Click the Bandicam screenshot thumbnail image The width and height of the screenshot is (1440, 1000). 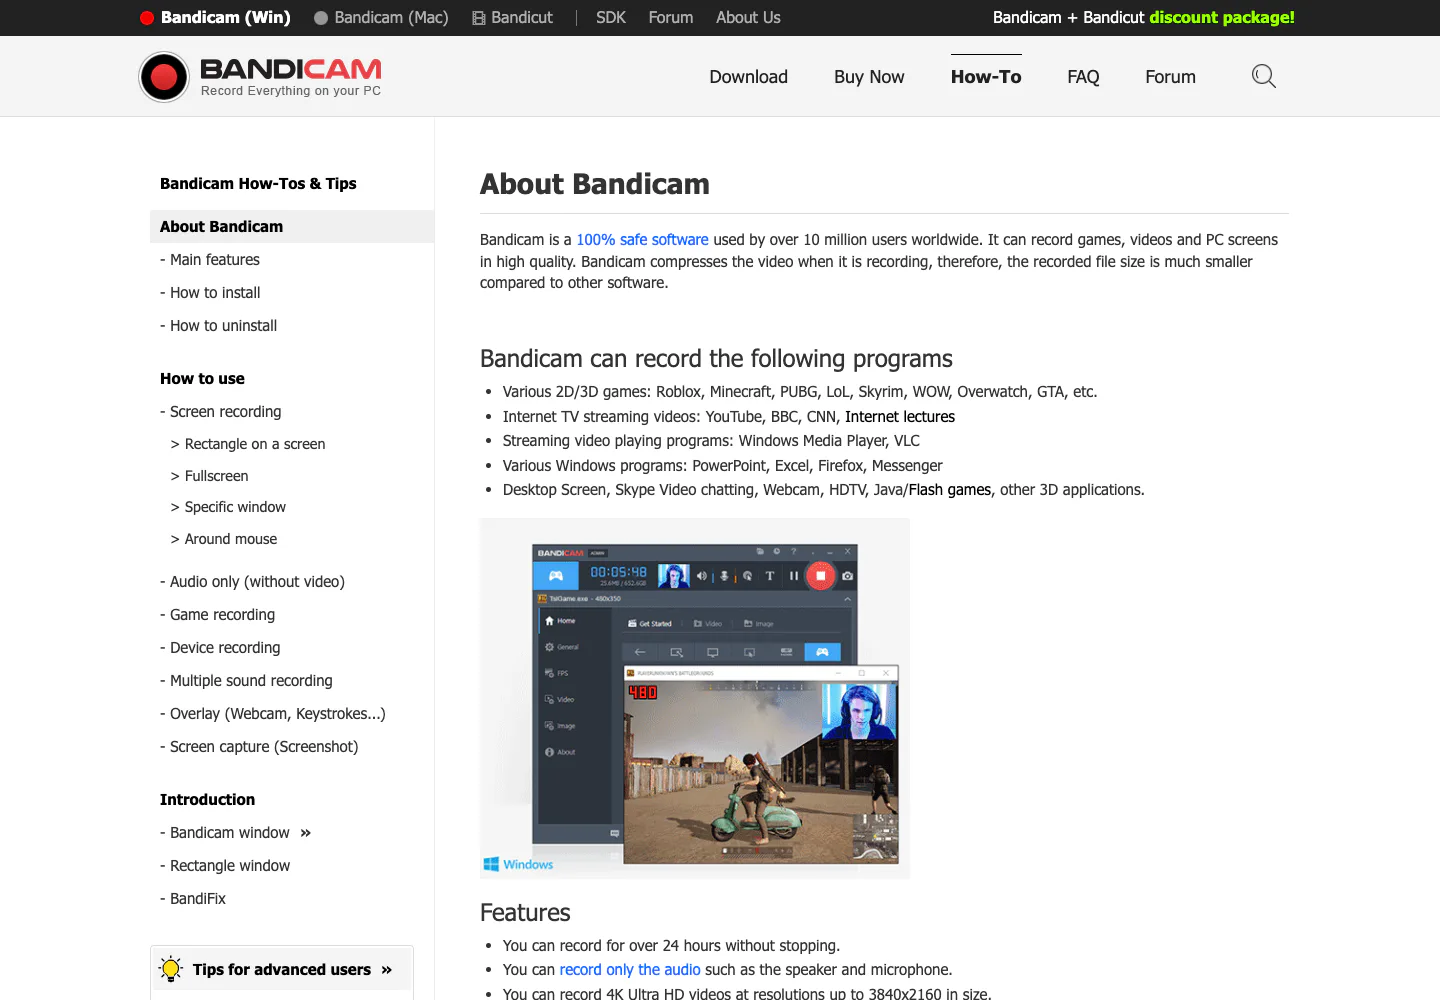click(x=695, y=698)
